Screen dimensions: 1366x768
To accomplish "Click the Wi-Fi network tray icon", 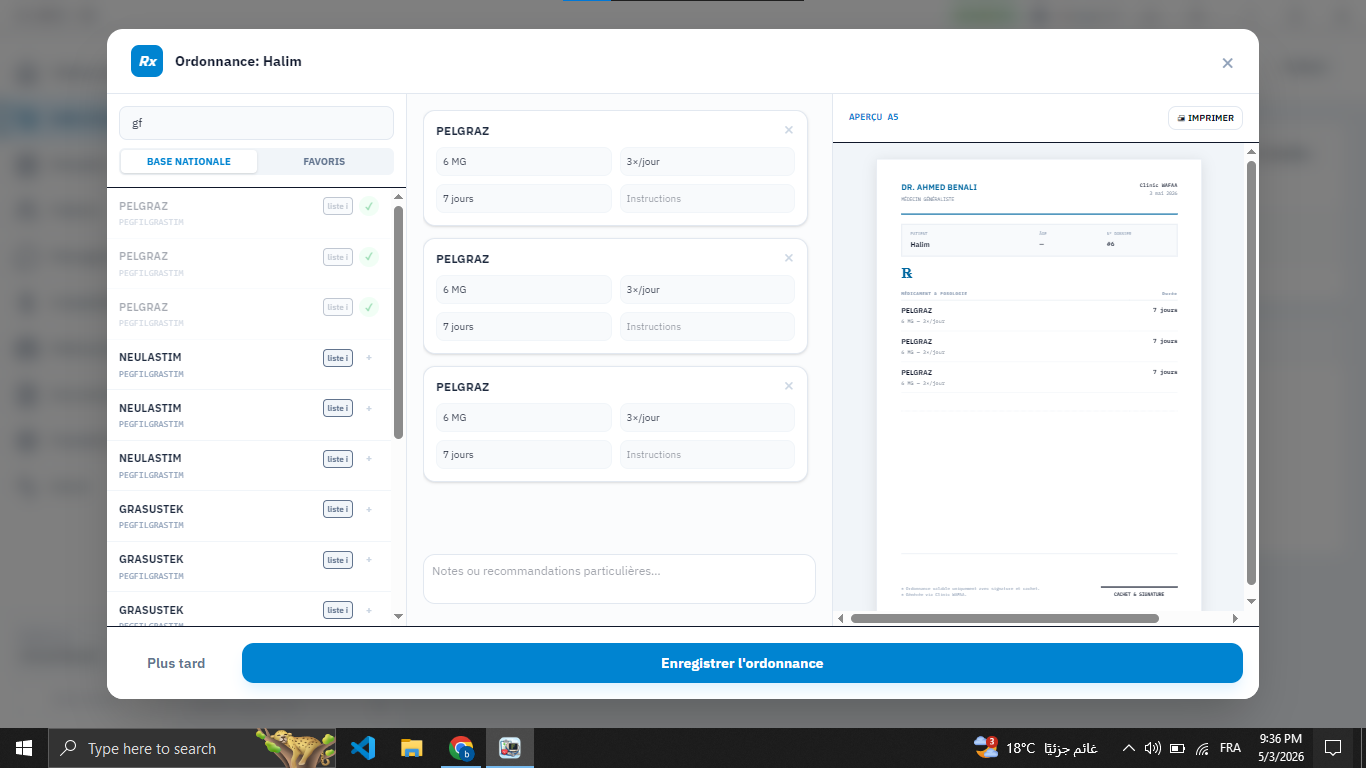I will coord(1202,748).
